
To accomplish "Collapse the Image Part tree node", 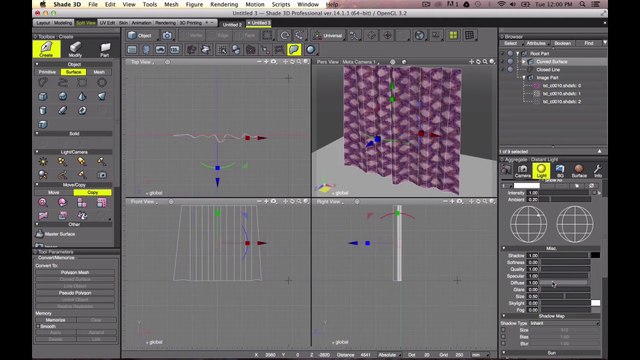I will coord(524,78).
